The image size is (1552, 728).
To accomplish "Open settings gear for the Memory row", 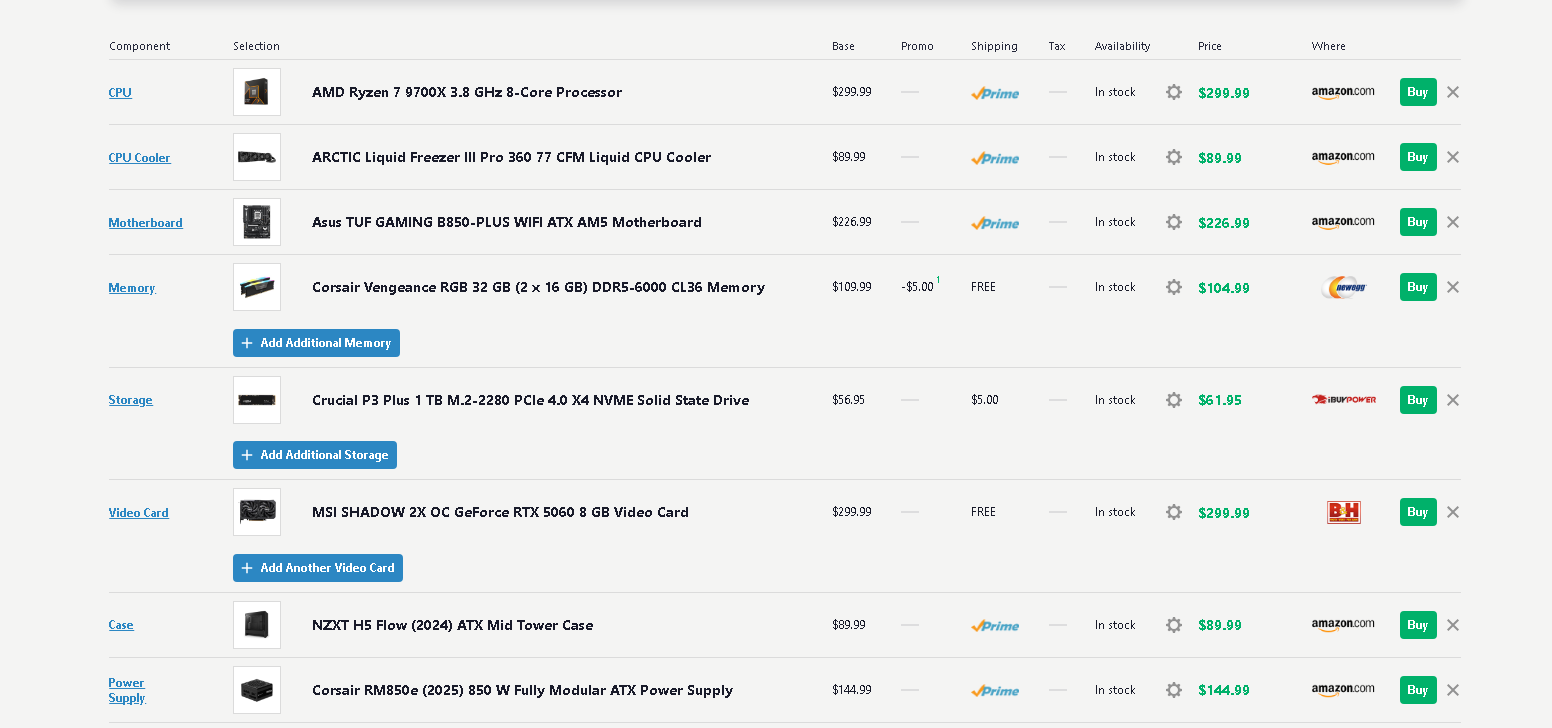I will [1174, 287].
